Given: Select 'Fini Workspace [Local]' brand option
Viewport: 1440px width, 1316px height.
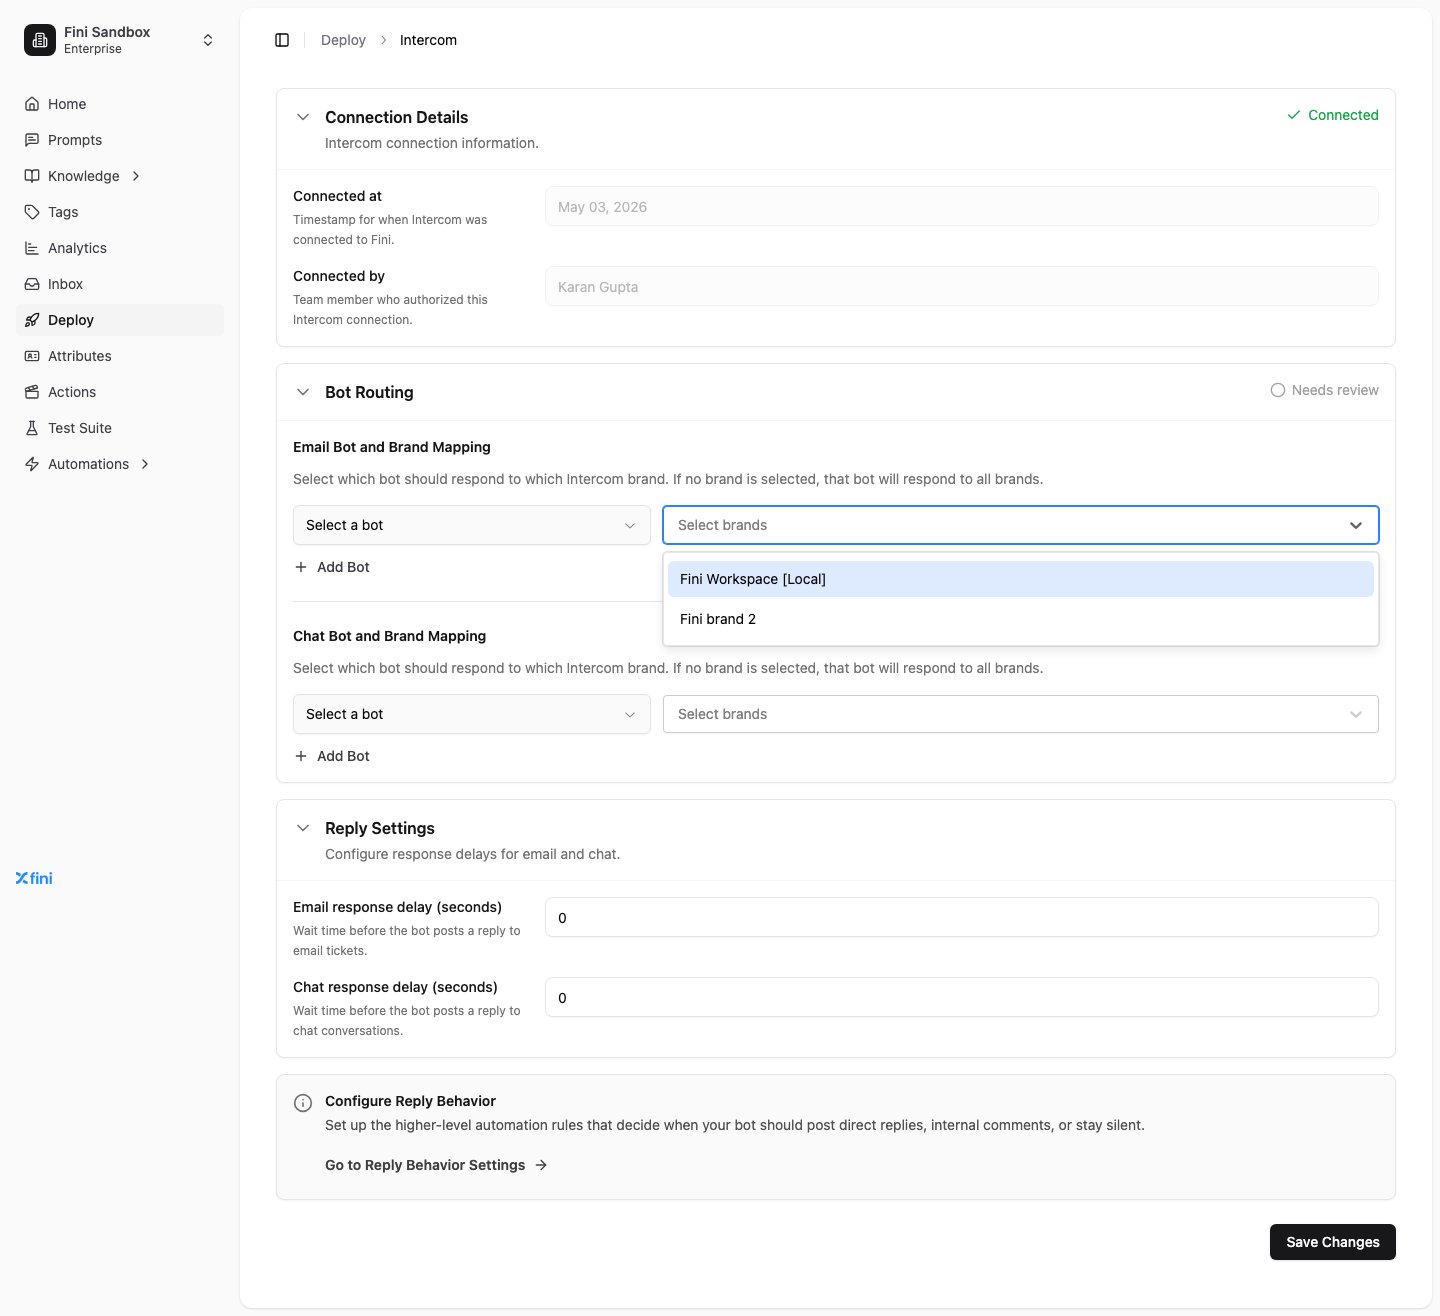Looking at the screenshot, I should 1021,579.
